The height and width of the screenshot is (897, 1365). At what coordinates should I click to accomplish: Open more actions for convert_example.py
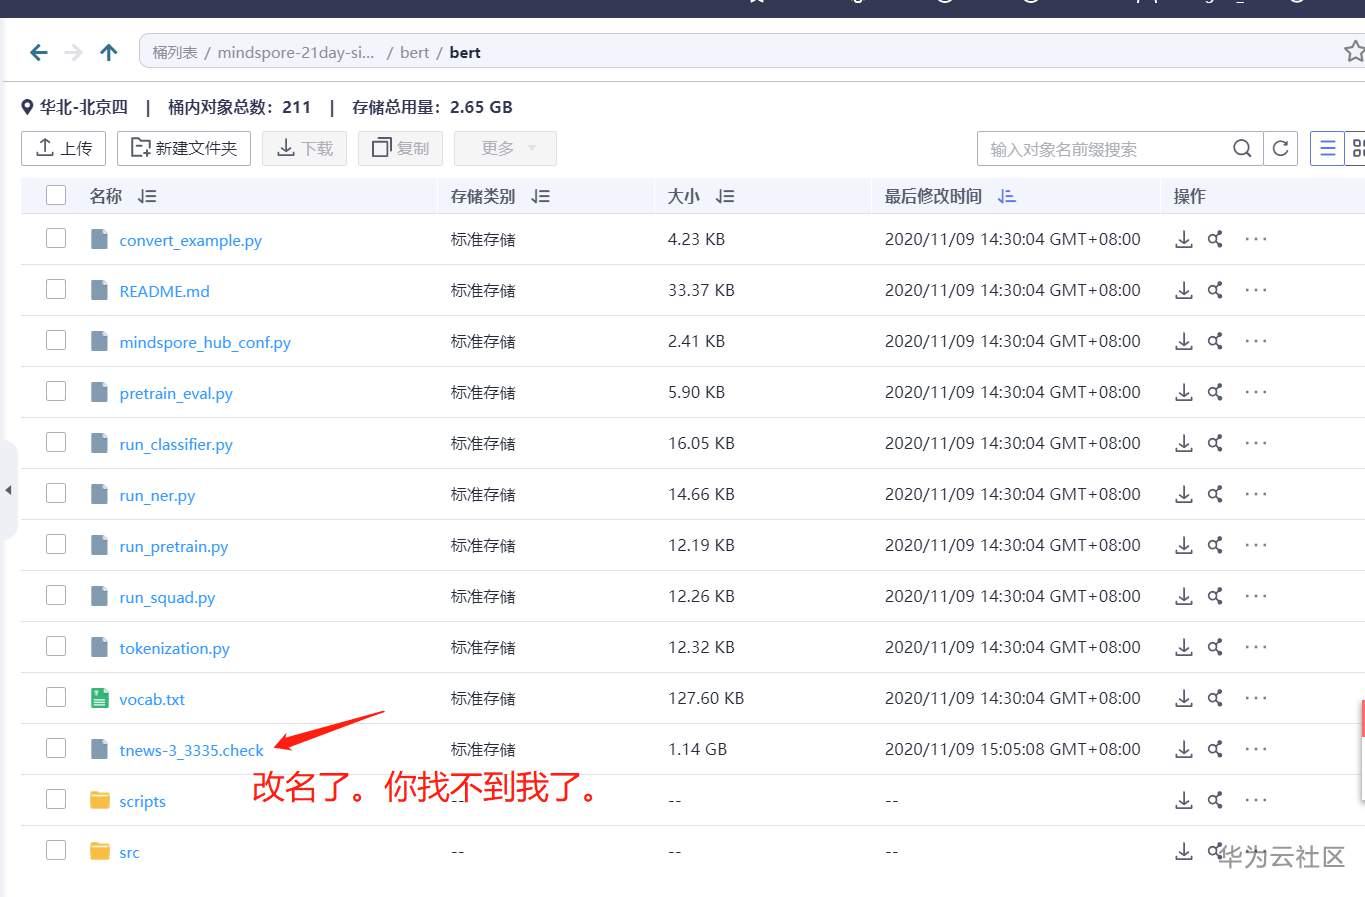(x=1256, y=239)
